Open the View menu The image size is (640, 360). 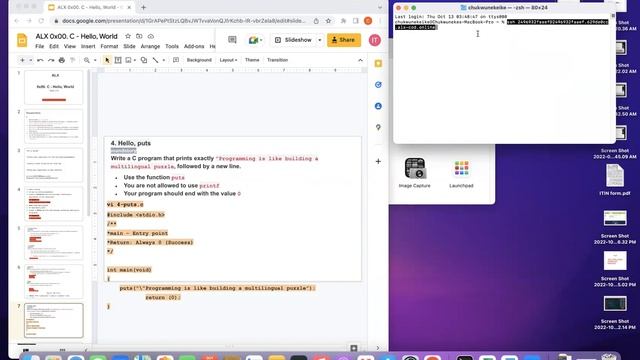point(70,47)
